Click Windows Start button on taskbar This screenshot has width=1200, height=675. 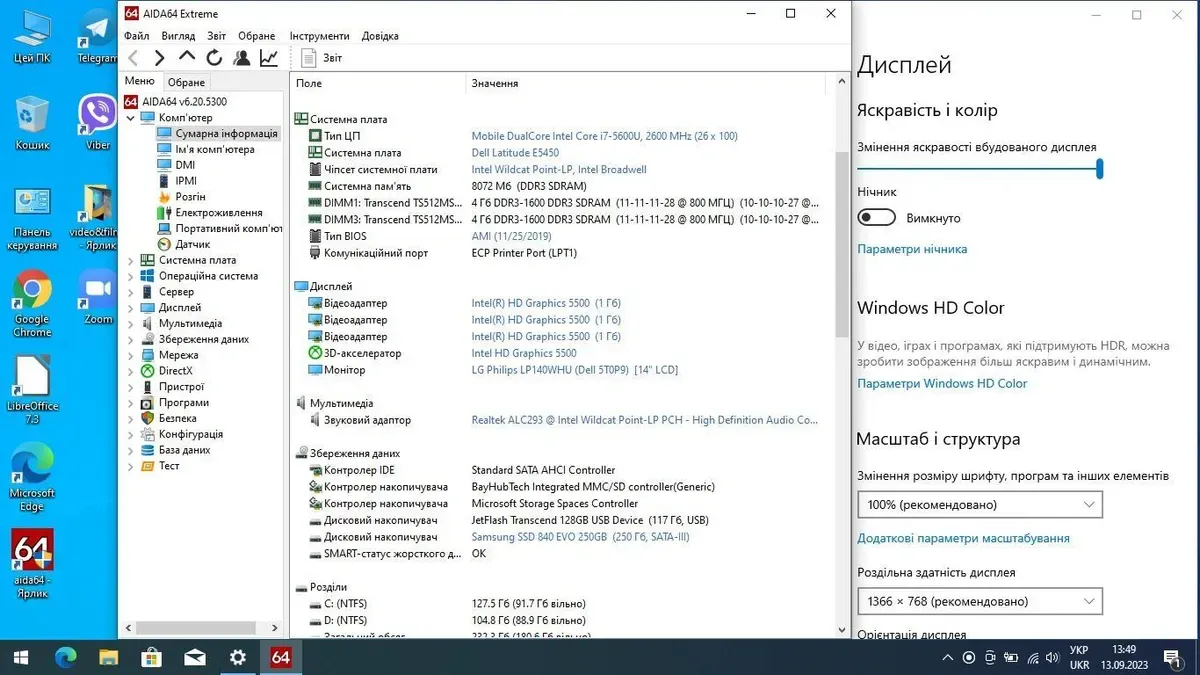tap(21, 657)
